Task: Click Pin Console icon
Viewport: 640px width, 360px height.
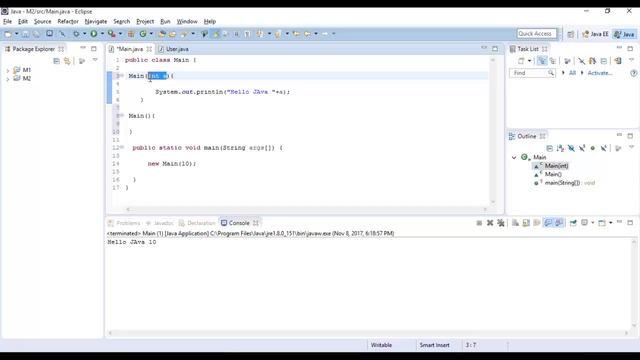Action: pos(573,223)
